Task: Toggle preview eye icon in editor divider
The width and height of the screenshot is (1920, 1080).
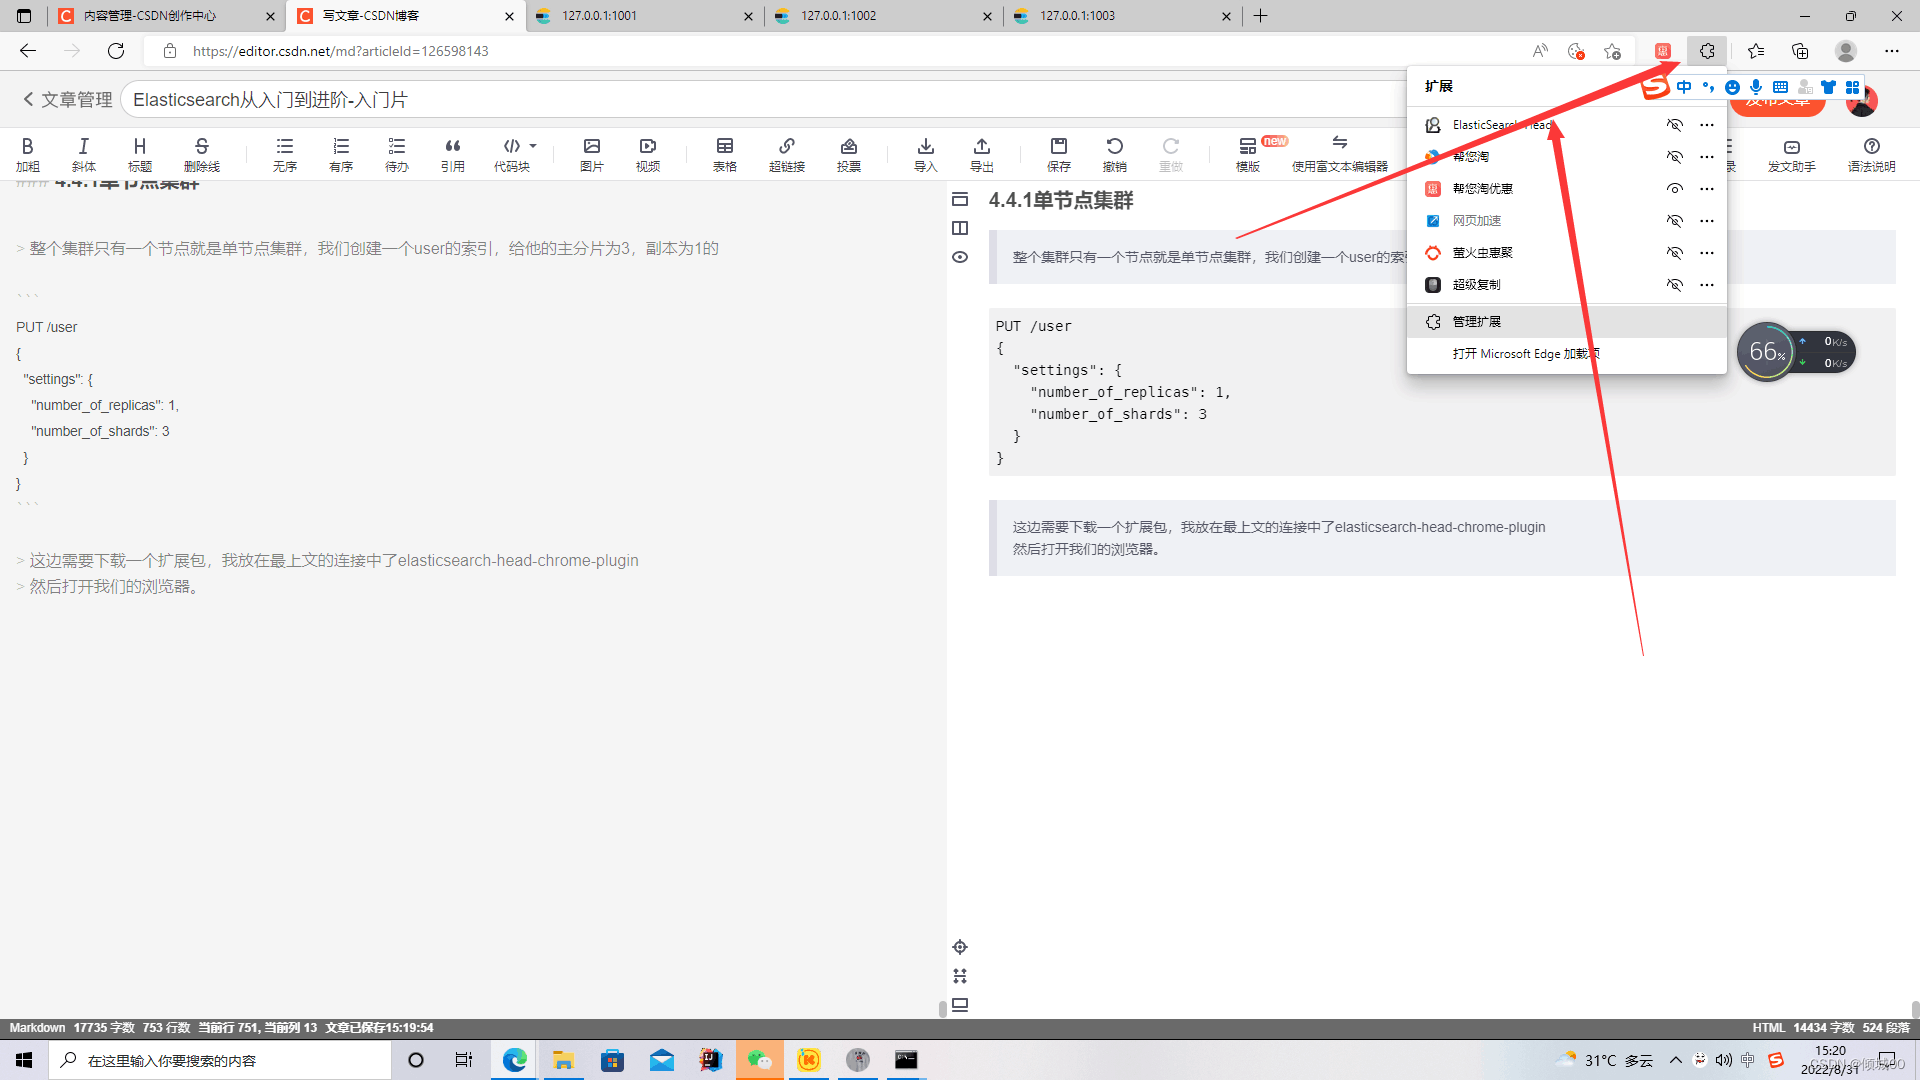Action: 960,257
